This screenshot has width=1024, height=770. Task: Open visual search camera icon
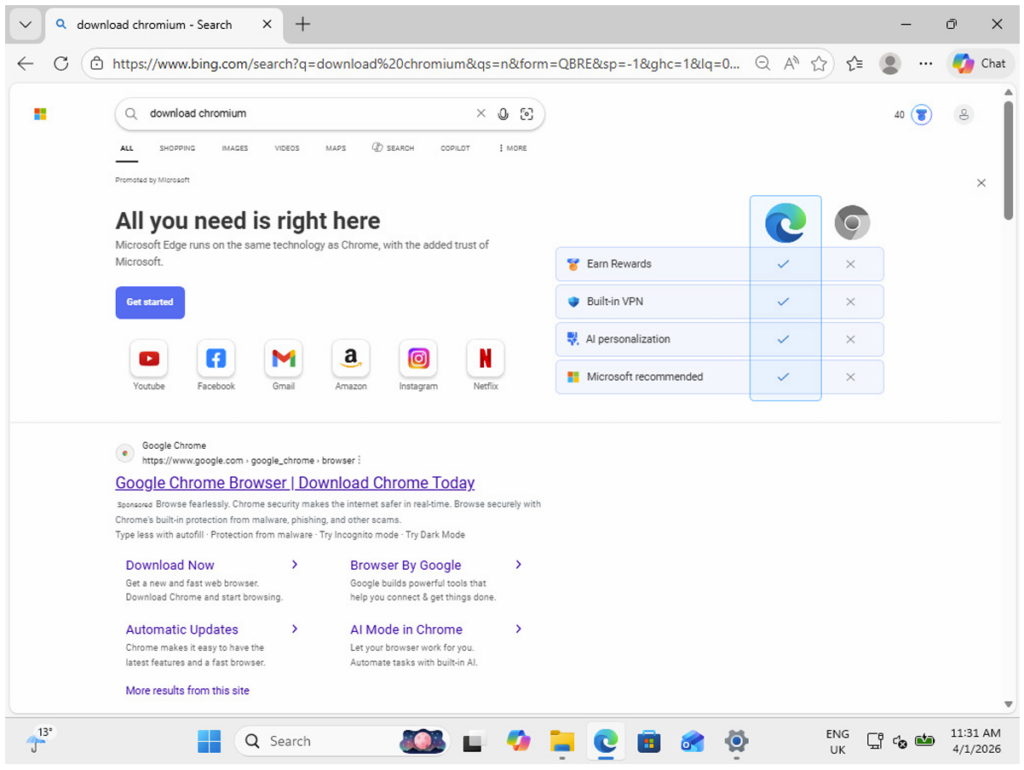click(x=526, y=114)
